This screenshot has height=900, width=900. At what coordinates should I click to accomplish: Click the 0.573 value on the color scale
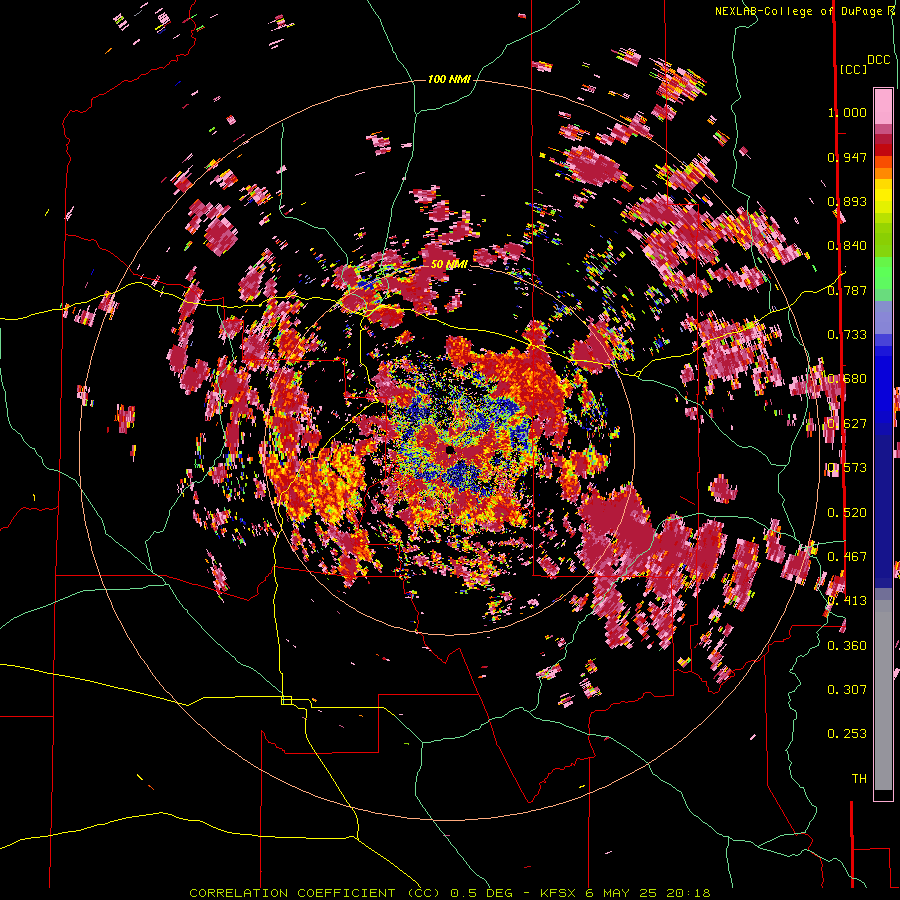[847, 468]
